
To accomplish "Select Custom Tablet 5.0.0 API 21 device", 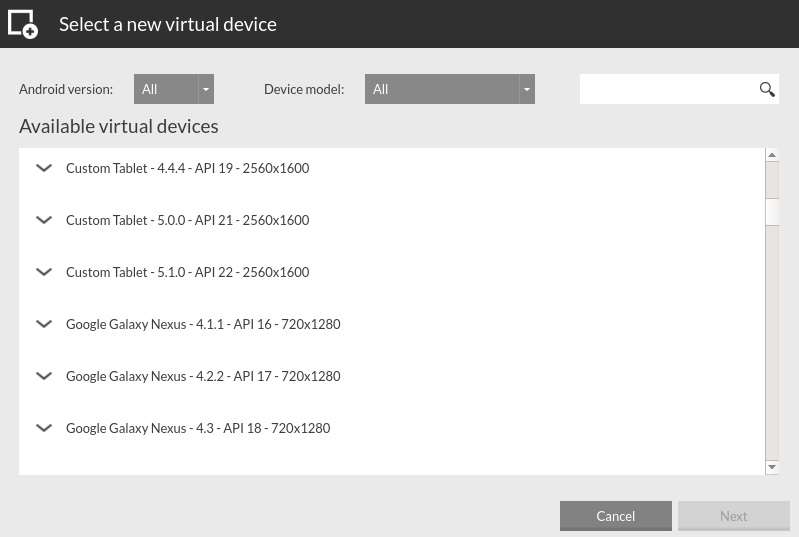I will [187, 220].
